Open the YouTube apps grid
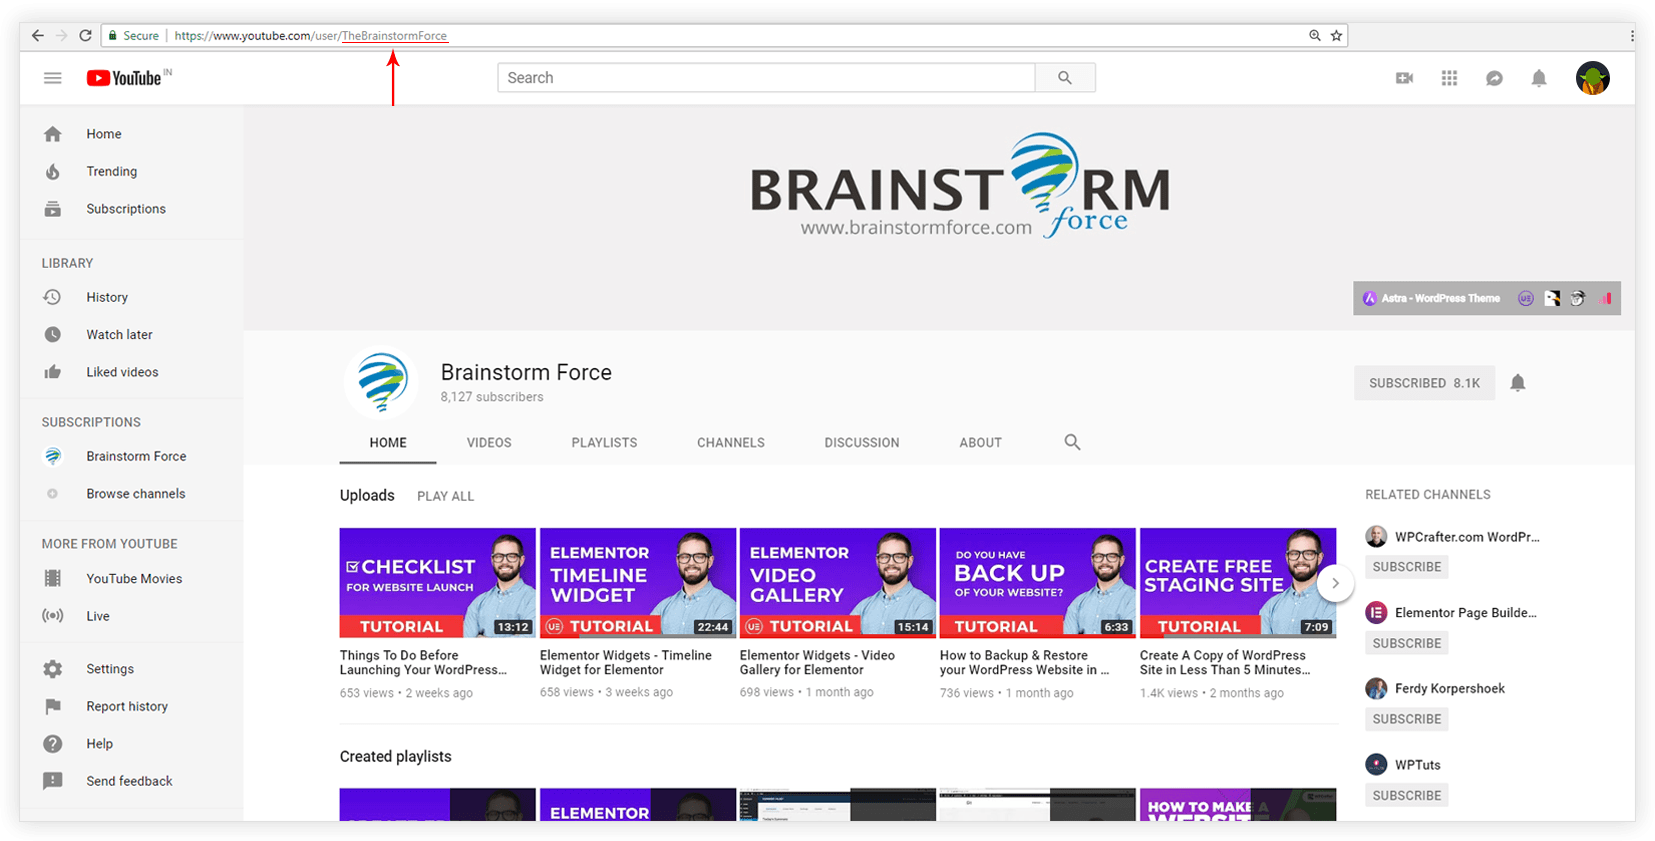 tap(1449, 78)
